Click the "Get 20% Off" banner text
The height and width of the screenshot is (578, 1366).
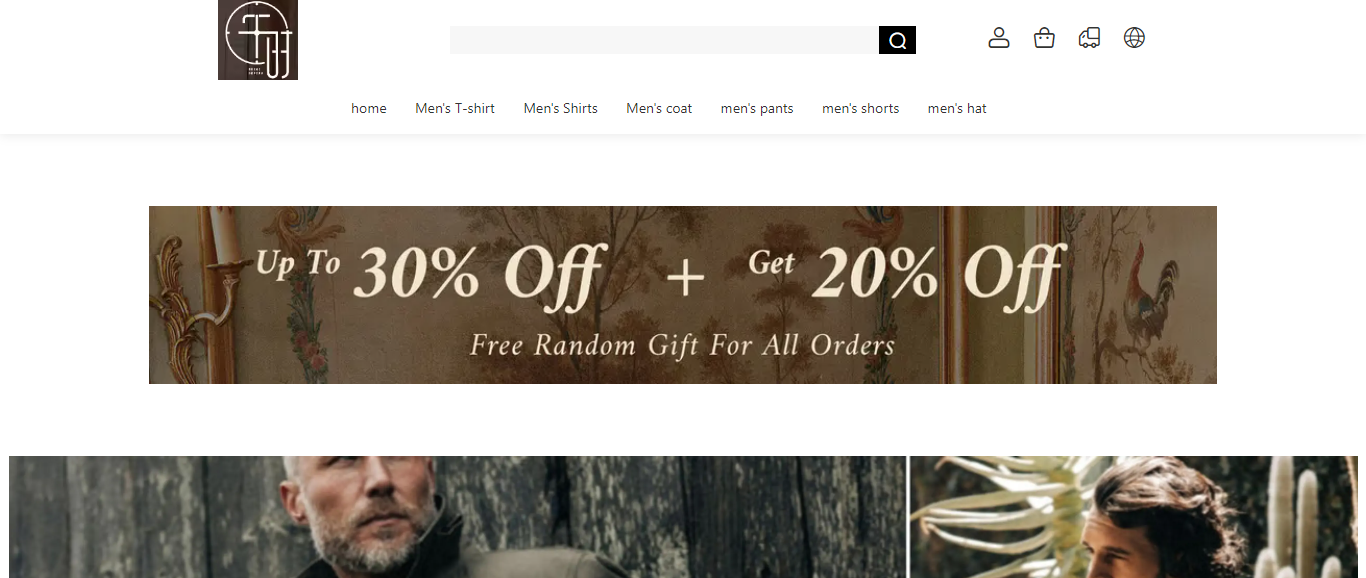point(907,272)
